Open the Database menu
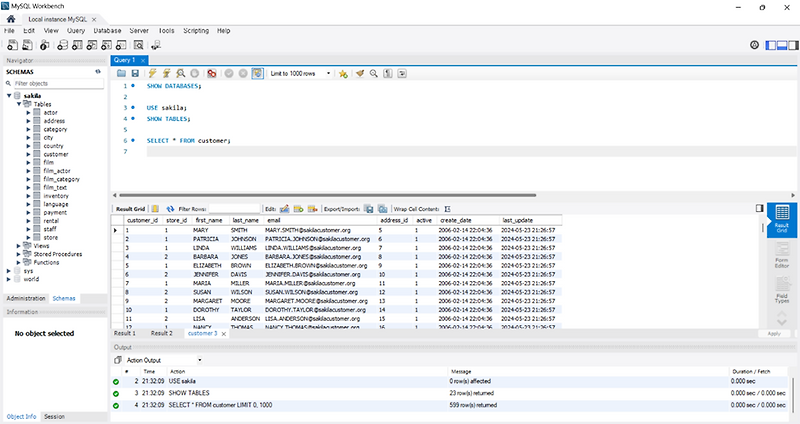 [107, 31]
